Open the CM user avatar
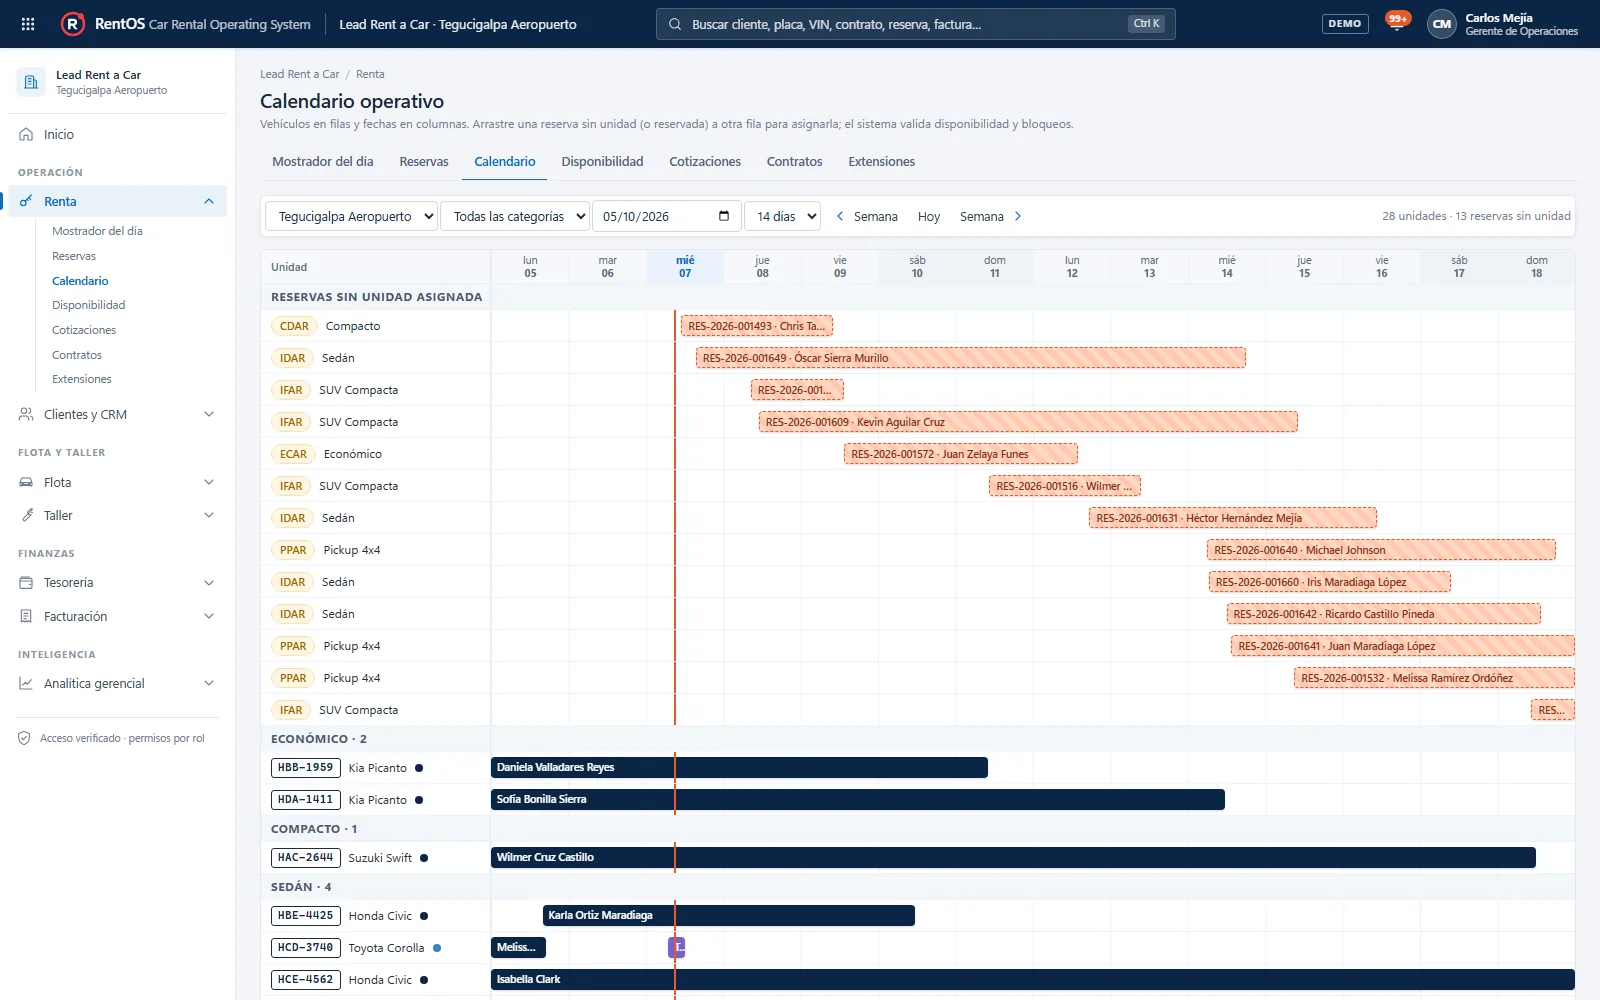This screenshot has width=1600, height=1000. coord(1441,24)
